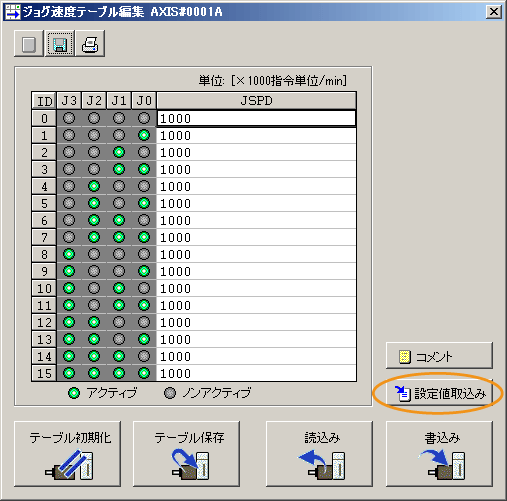Select the JSPD field for ID 6

click(x=256, y=220)
